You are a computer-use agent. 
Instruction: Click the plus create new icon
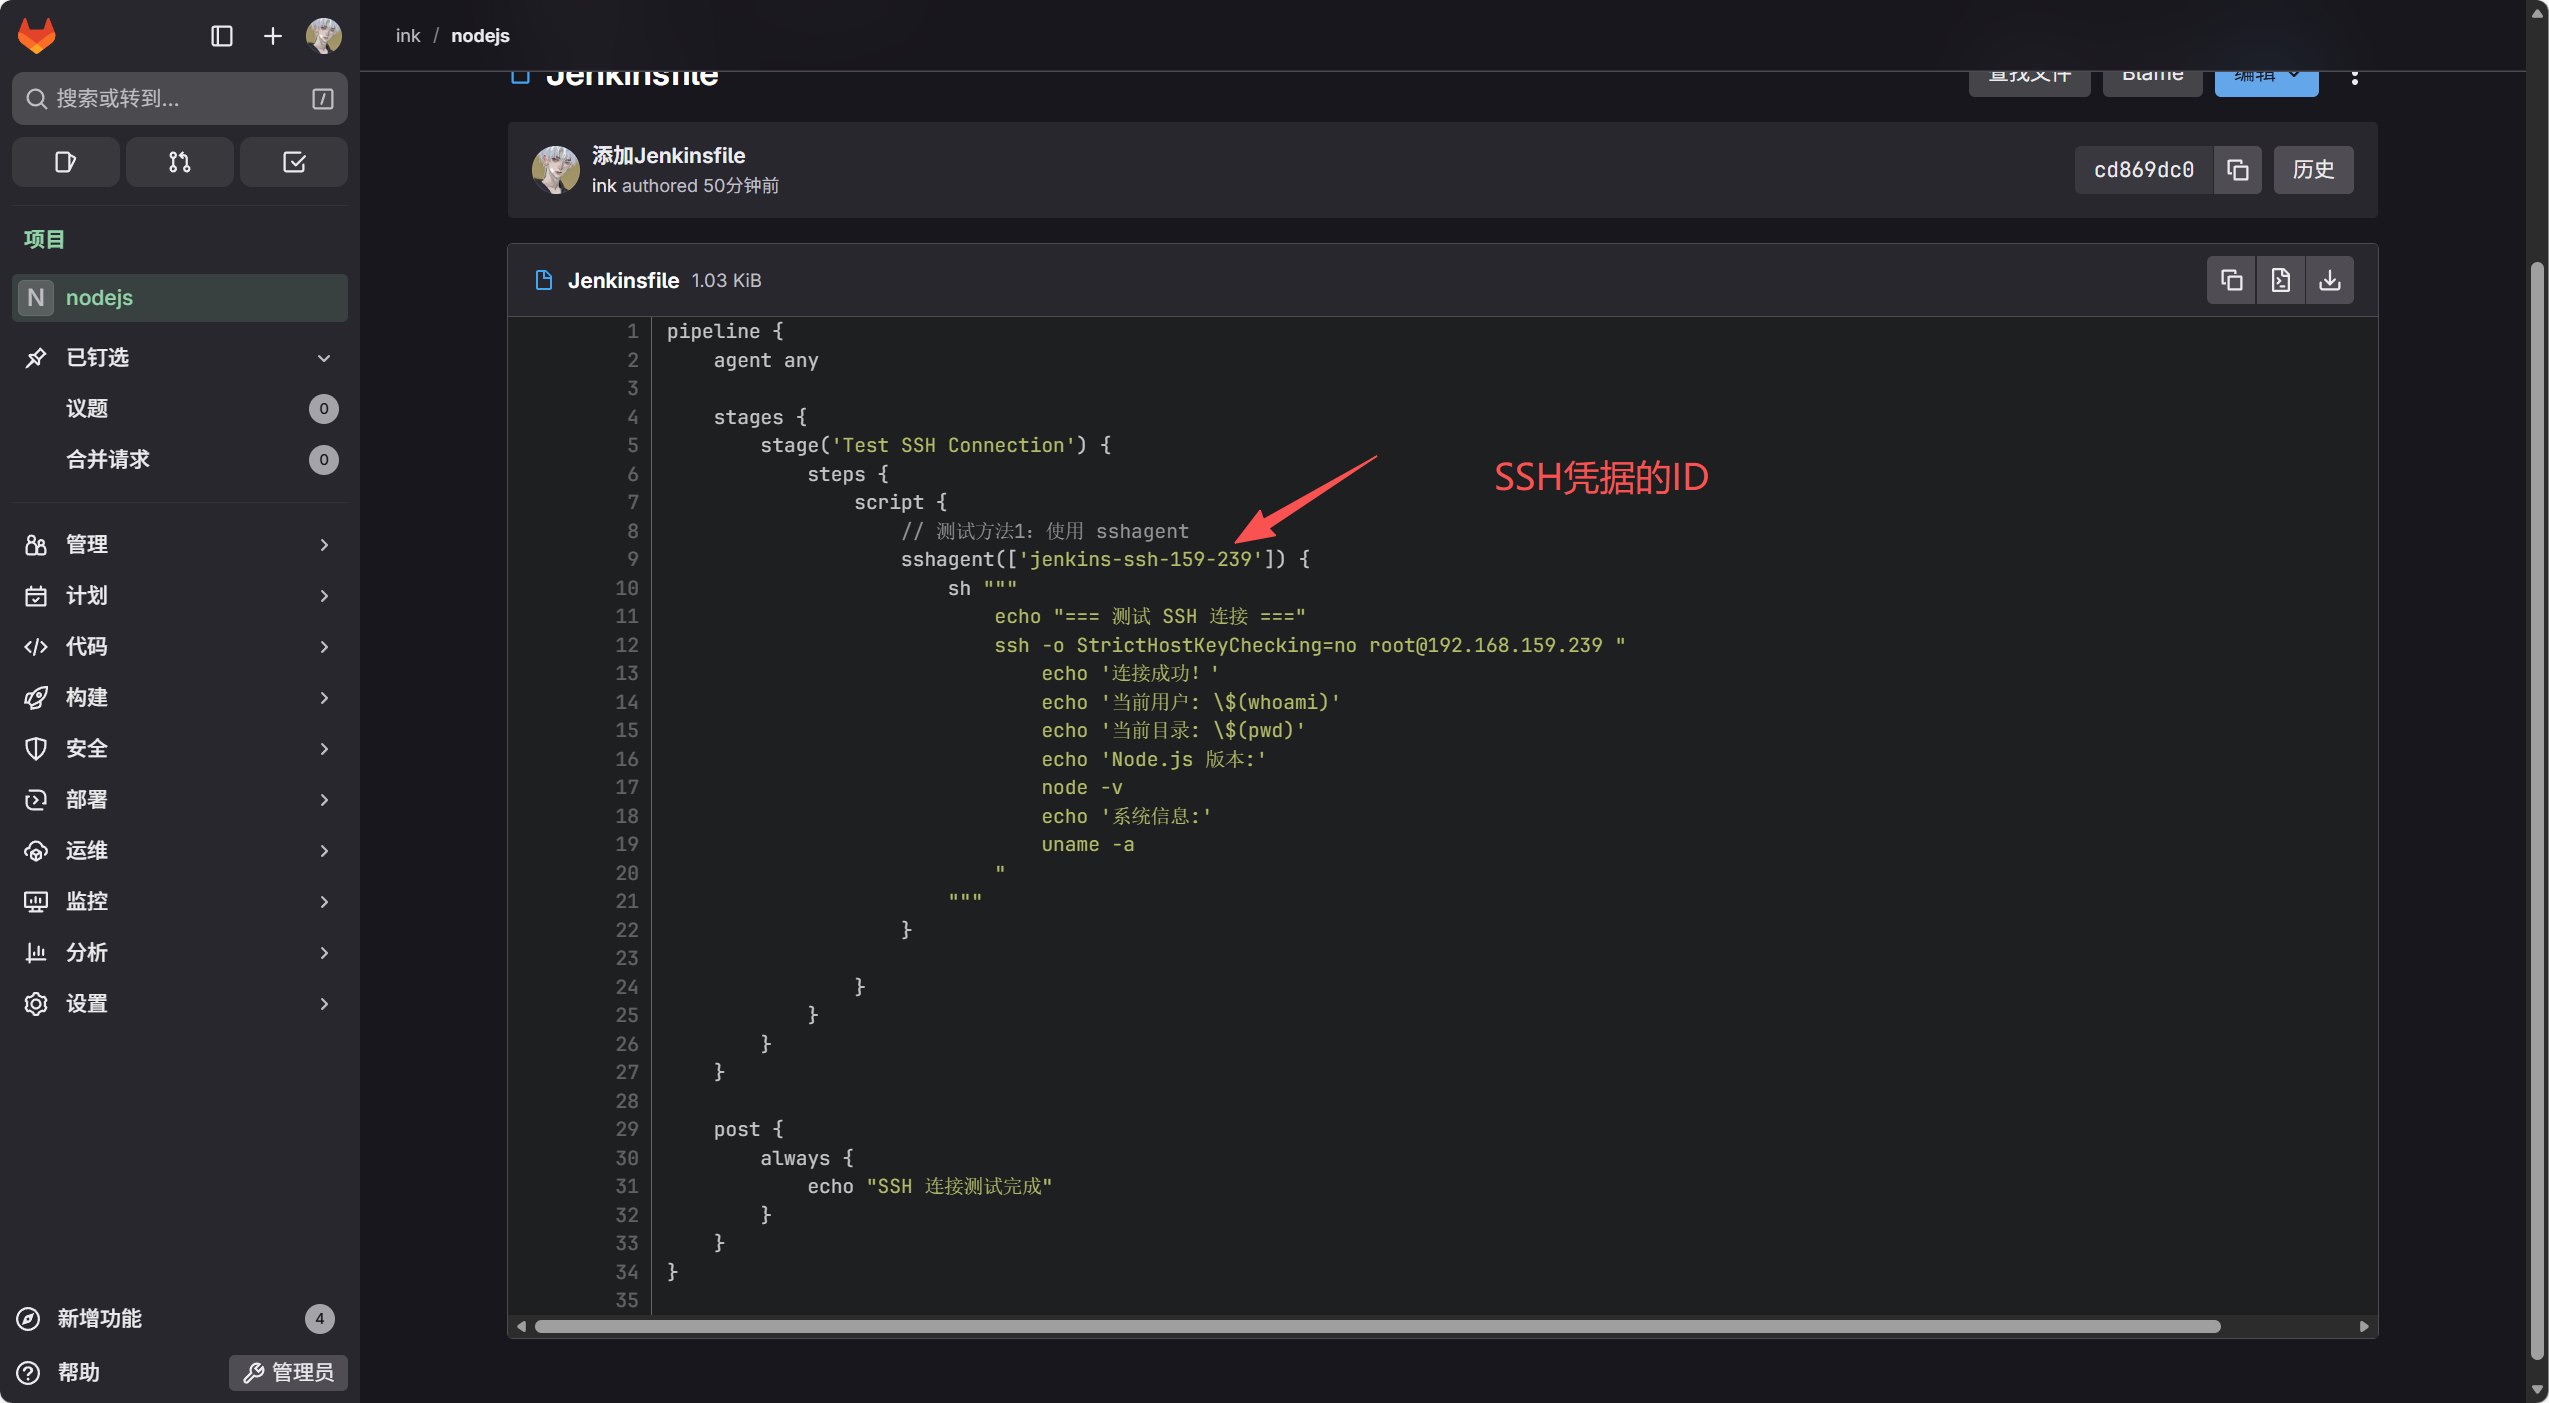(x=272, y=36)
